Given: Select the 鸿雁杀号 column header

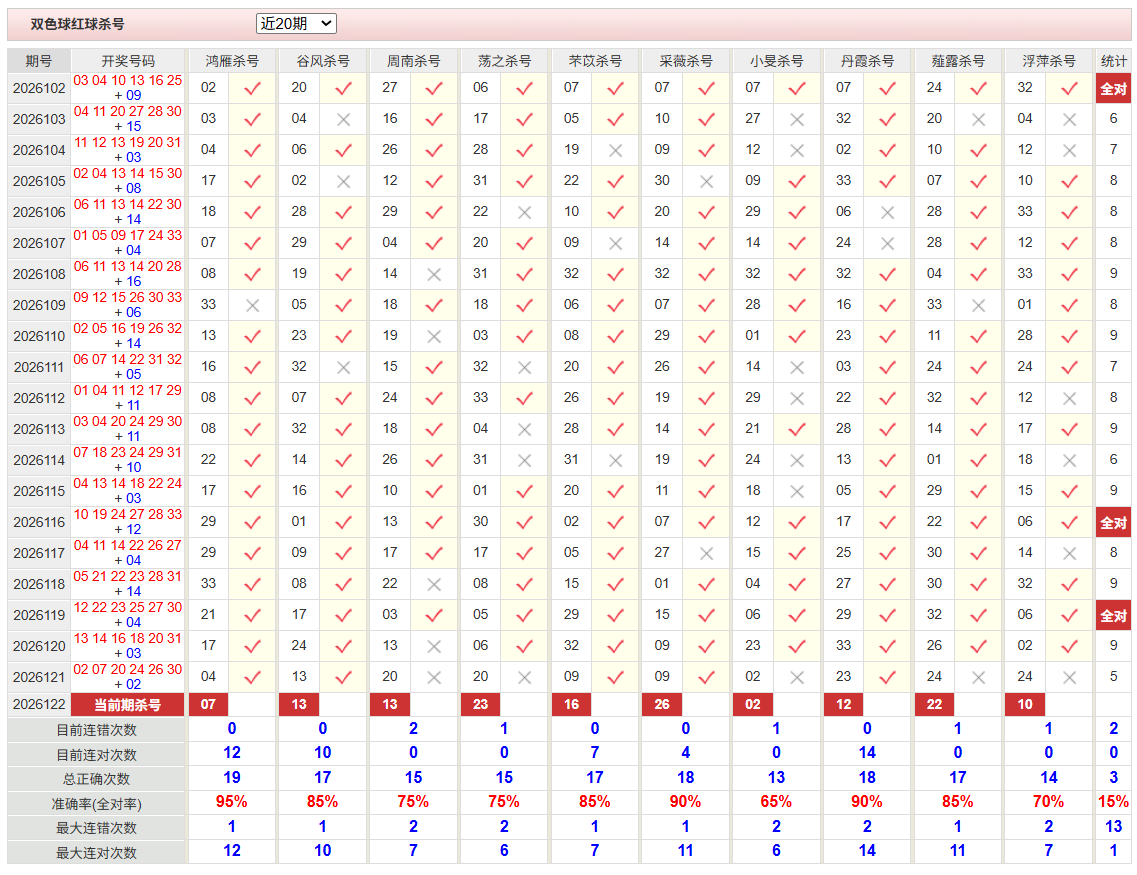Looking at the screenshot, I should point(232,61).
